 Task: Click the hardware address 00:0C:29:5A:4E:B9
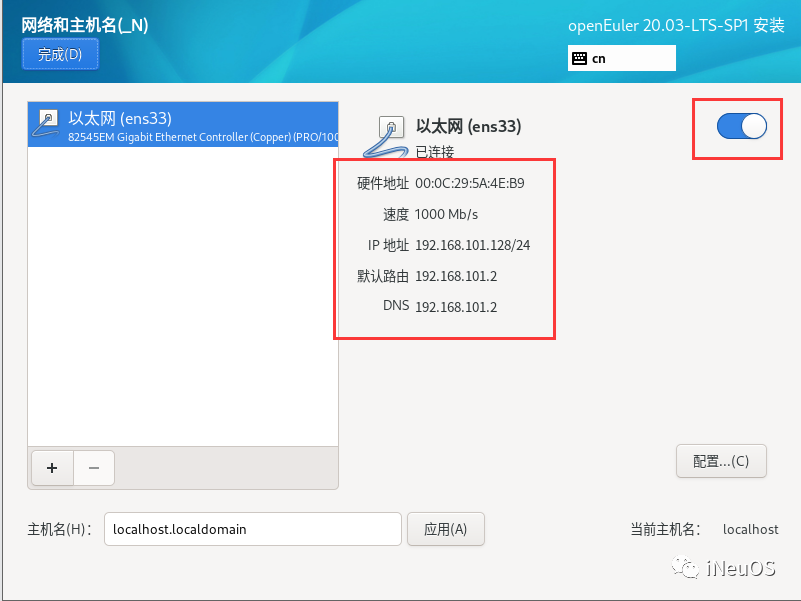point(469,183)
